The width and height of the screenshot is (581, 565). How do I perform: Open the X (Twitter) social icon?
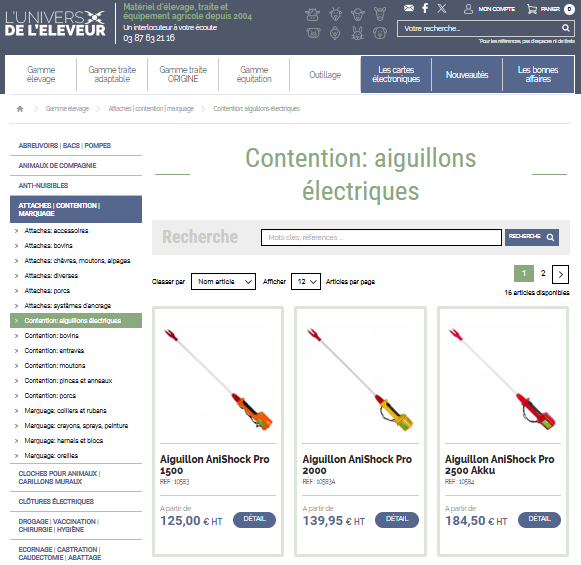coord(441,8)
